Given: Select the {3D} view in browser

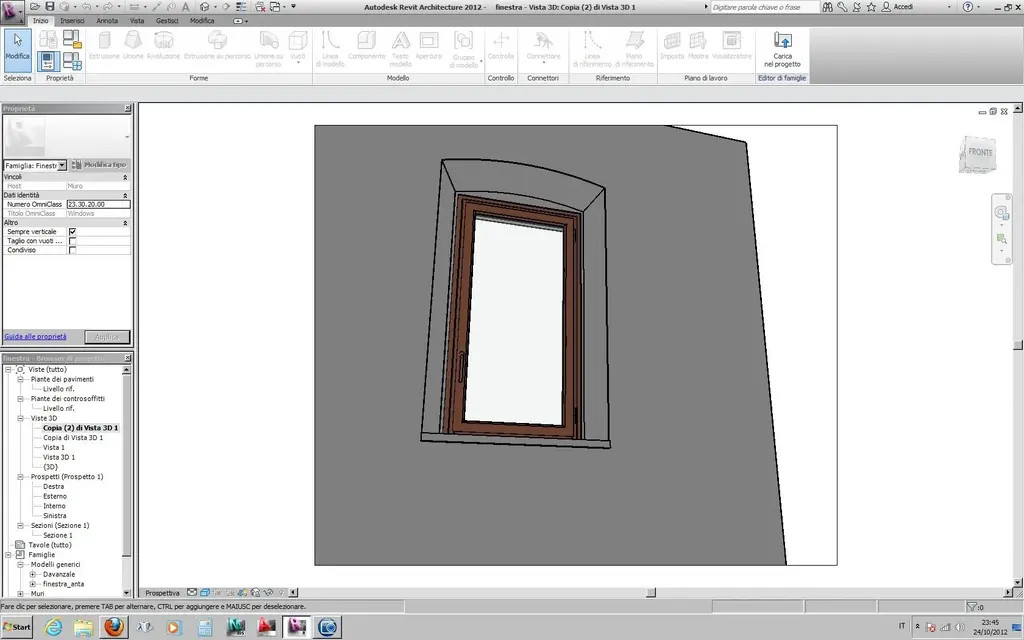Looking at the screenshot, I should pos(50,467).
